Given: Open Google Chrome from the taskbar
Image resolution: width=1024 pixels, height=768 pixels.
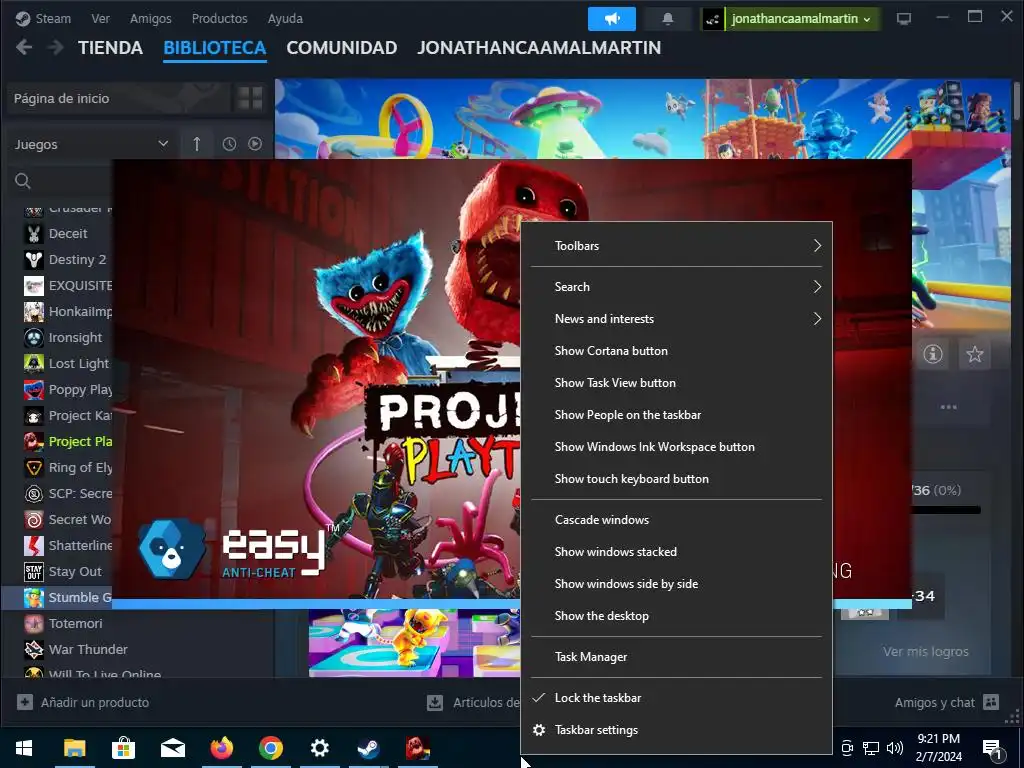Looking at the screenshot, I should 270,748.
